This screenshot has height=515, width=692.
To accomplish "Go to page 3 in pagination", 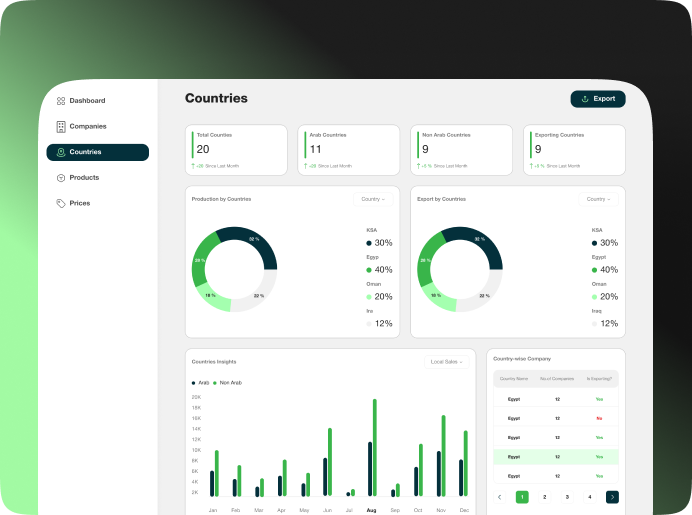I will (567, 497).
